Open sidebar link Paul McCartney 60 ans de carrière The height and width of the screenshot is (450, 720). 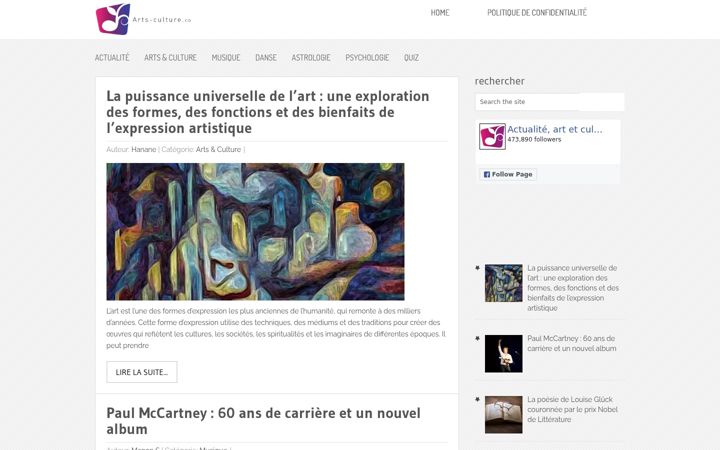click(572, 343)
